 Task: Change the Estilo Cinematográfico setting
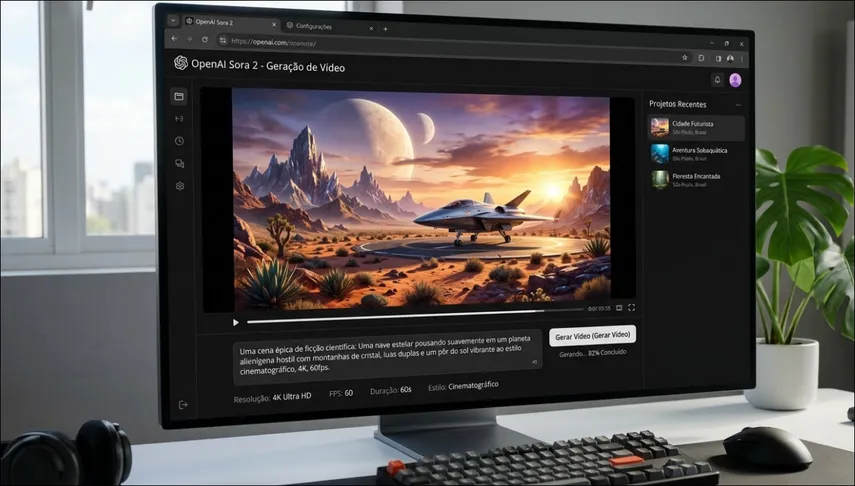(463, 386)
